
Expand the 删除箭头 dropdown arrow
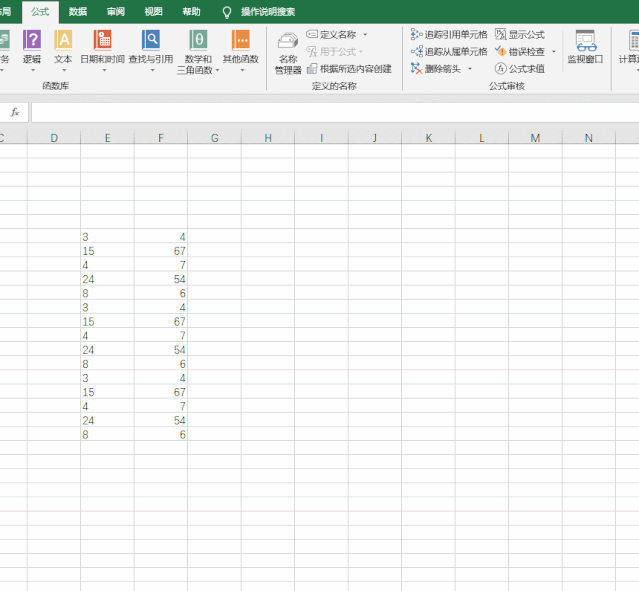tap(470, 69)
